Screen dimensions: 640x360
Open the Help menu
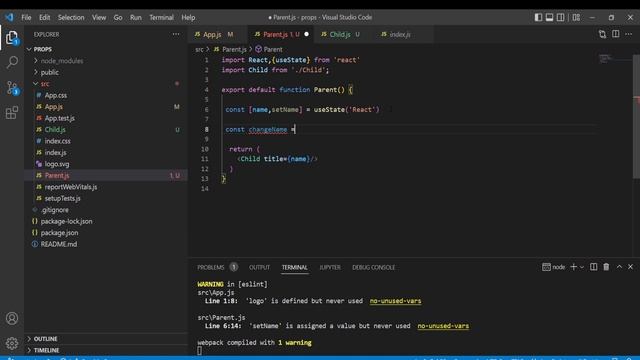tap(188, 17)
